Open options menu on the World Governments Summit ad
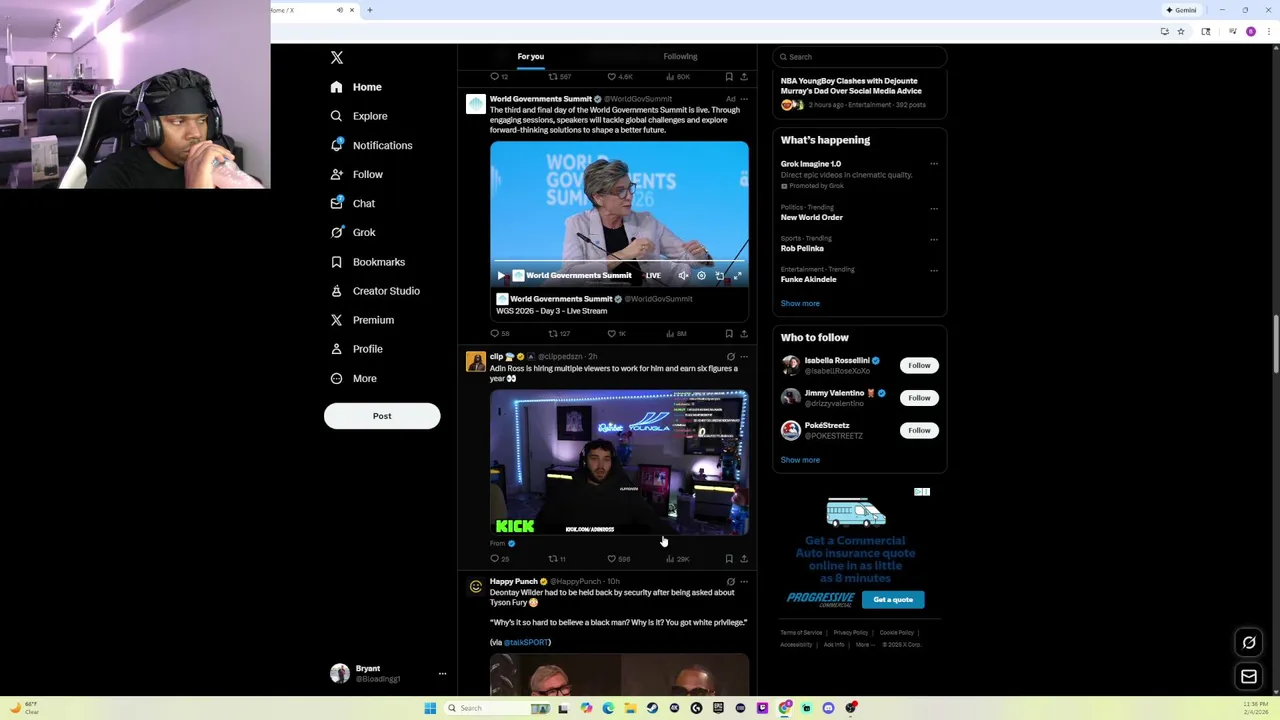This screenshot has height=720, width=1280. 743,99
